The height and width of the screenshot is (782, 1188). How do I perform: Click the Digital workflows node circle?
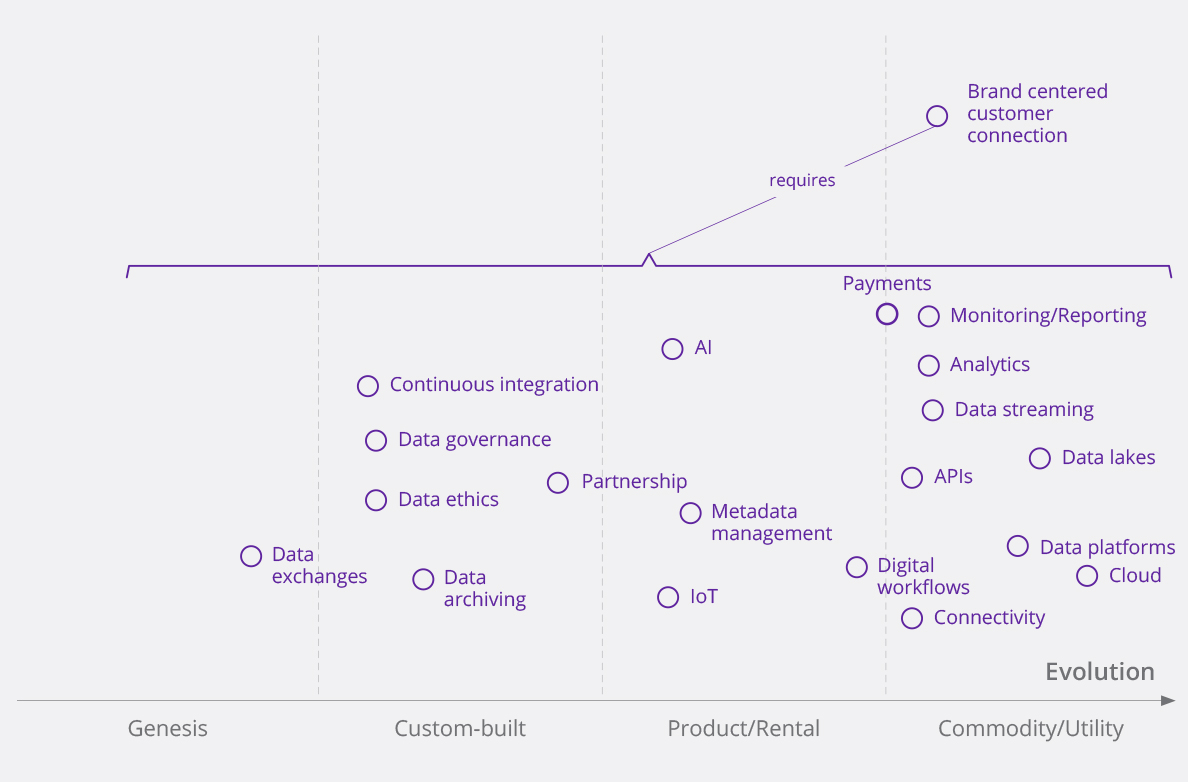pos(857,567)
